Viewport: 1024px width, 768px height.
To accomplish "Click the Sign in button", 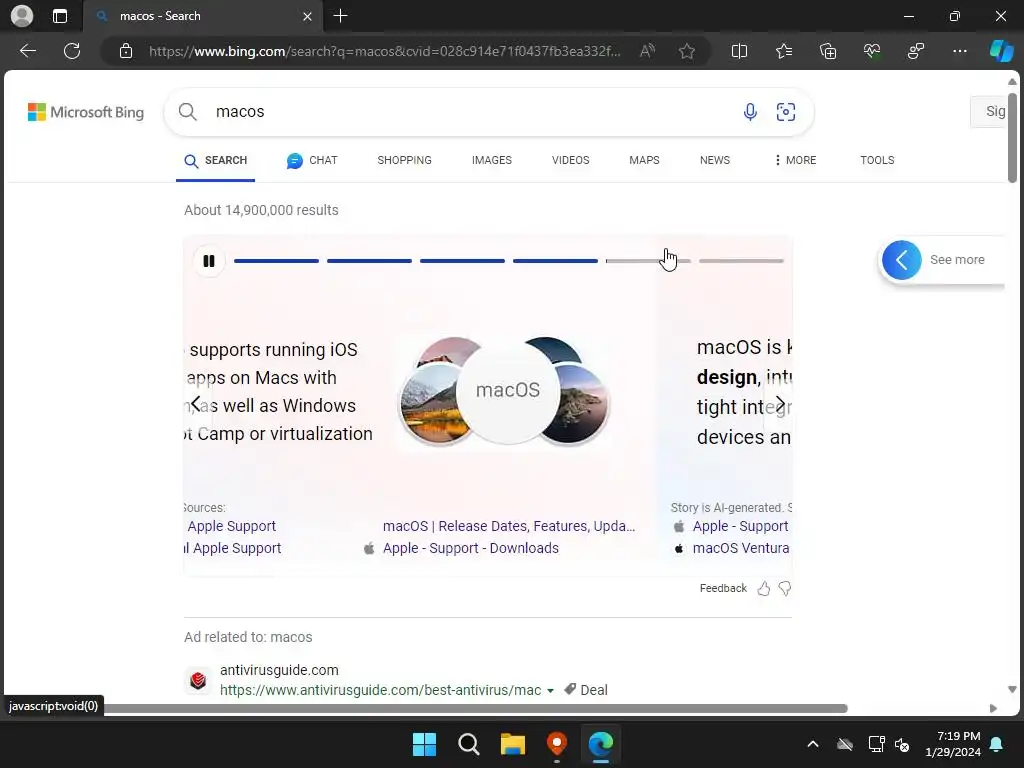I will pos(988,112).
